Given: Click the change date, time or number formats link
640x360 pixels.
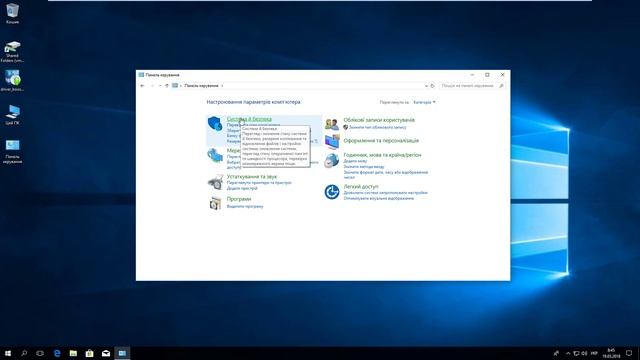Looking at the screenshot, I should 386,175.
